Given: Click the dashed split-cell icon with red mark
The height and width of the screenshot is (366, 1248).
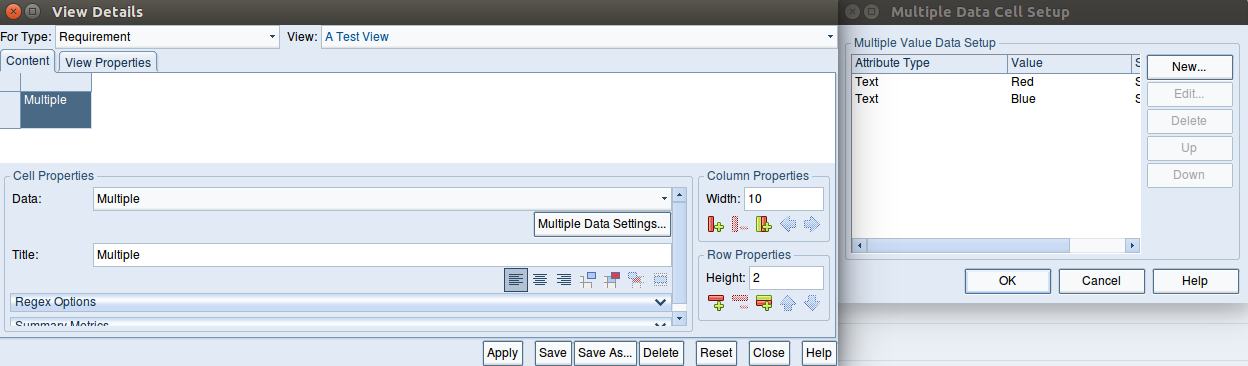Looking at the screenshot, I should click(x=636, y=280).
